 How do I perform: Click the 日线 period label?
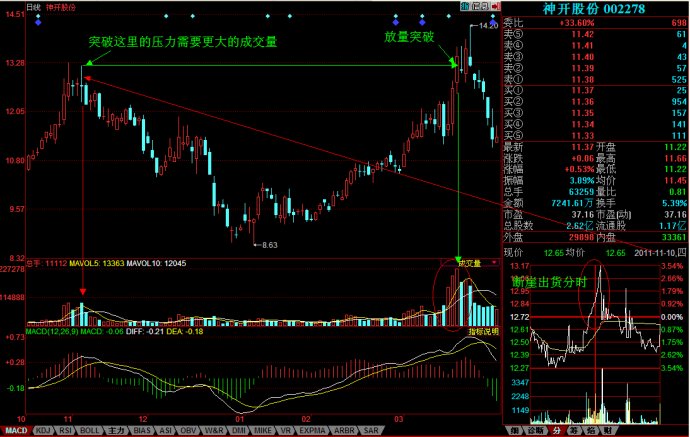pyautogui.click(x=30, y=8)
